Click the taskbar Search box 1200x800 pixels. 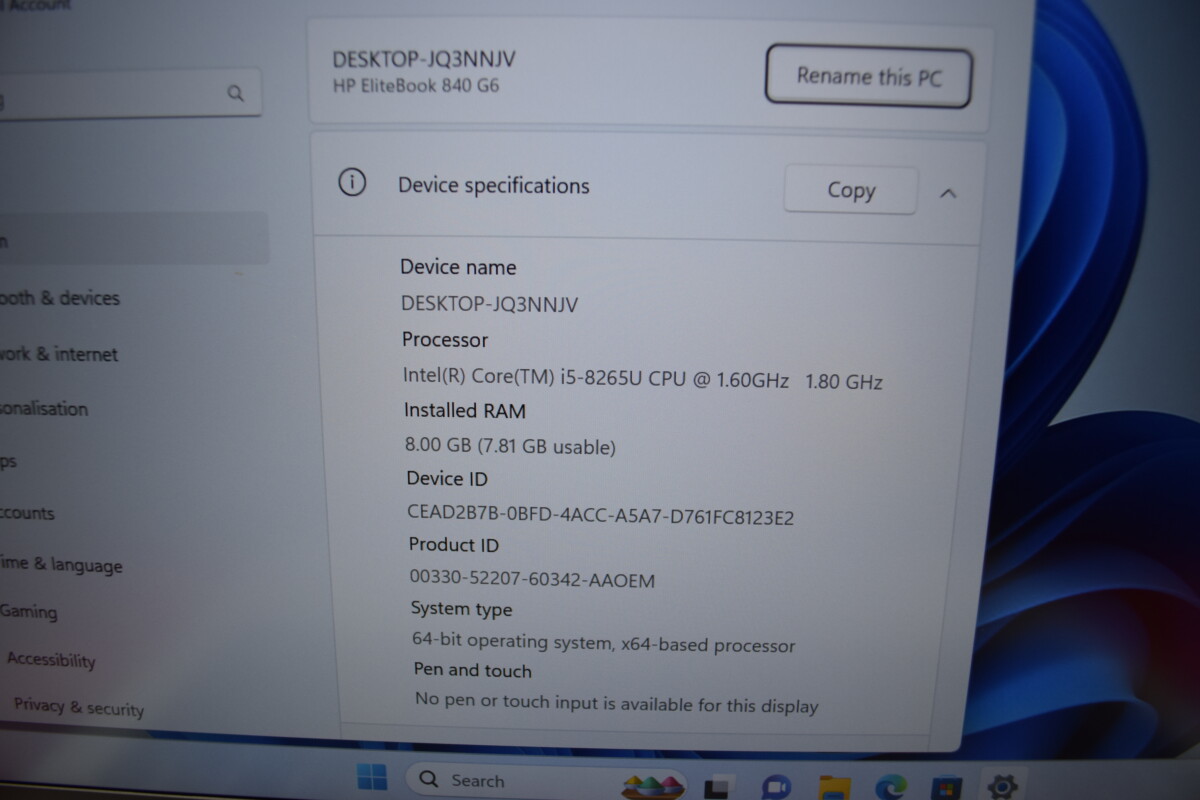546,781
